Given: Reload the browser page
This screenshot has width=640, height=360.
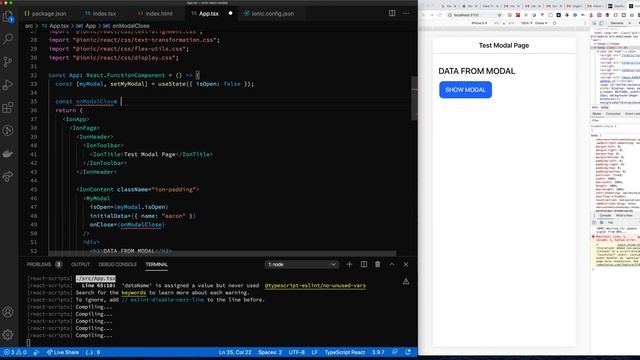Looking at the screenshot, I should click(440, 15).
